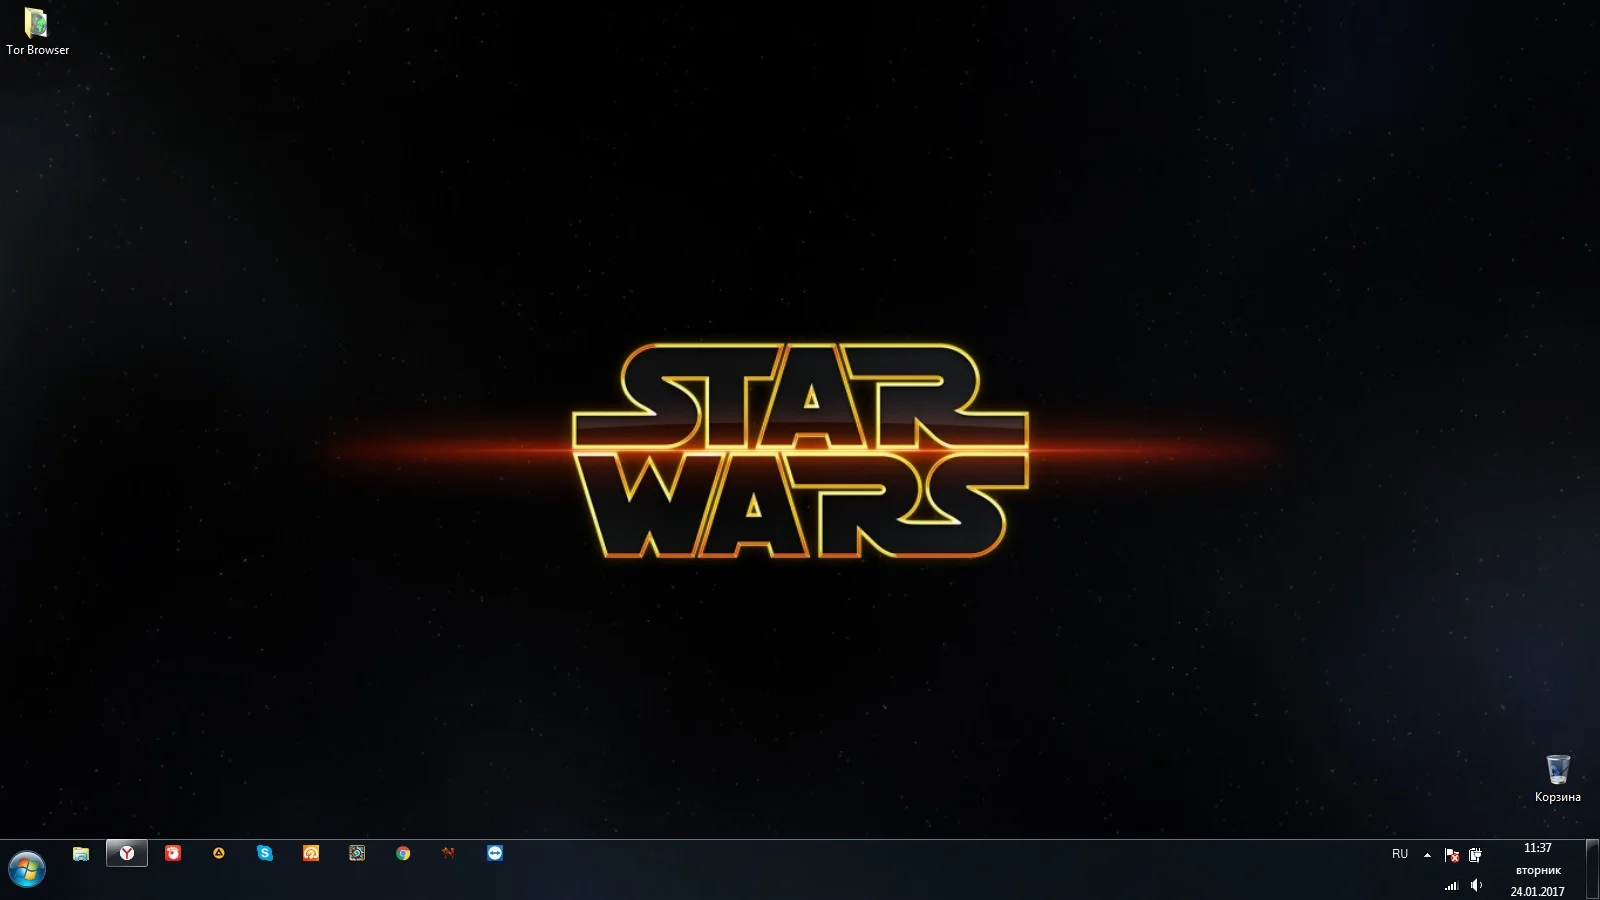Switch to the Yandex Browser taskbar button

[127, 853]
